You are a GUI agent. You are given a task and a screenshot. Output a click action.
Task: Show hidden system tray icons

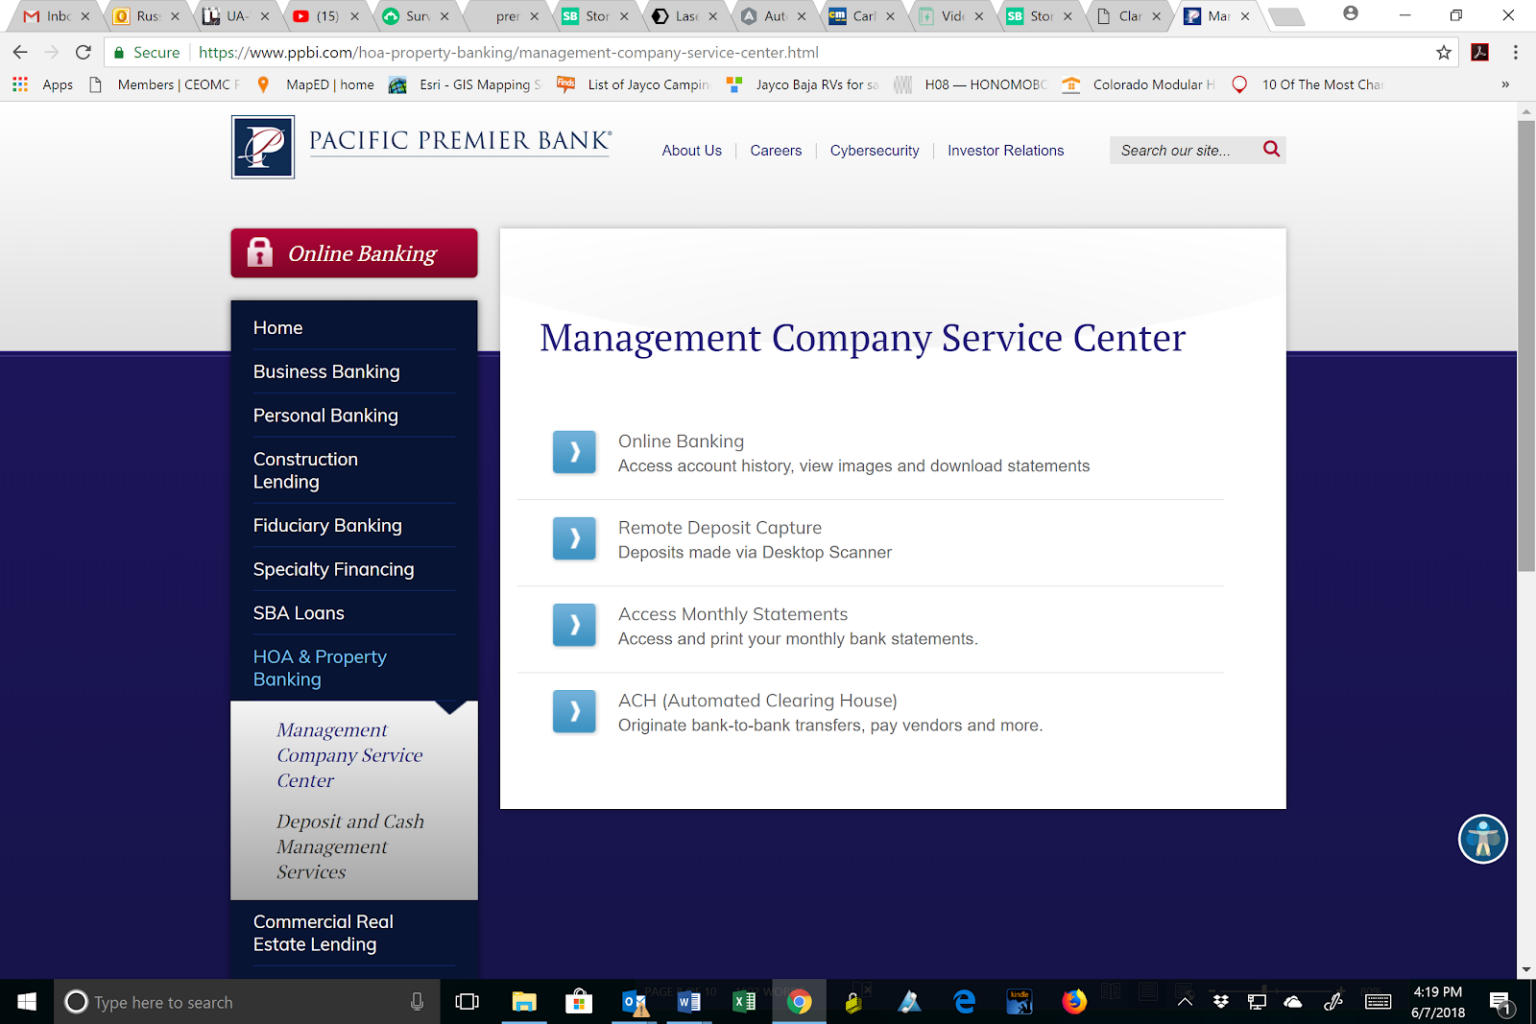(1185, 1001)
